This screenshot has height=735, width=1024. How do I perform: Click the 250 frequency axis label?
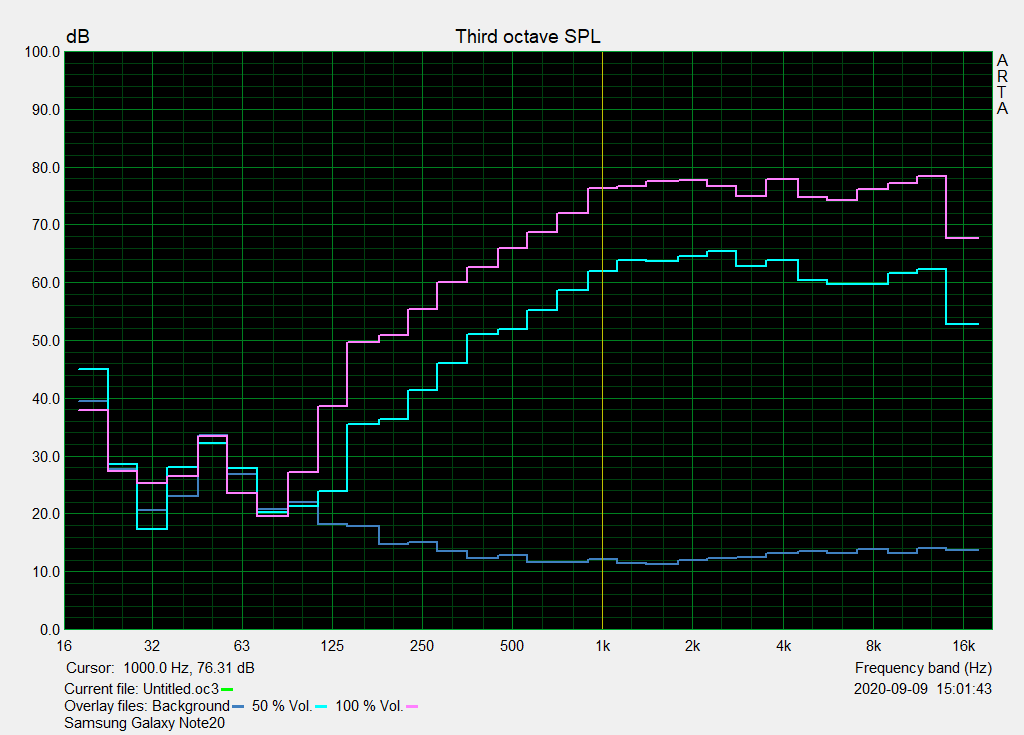tap(422, 646)
